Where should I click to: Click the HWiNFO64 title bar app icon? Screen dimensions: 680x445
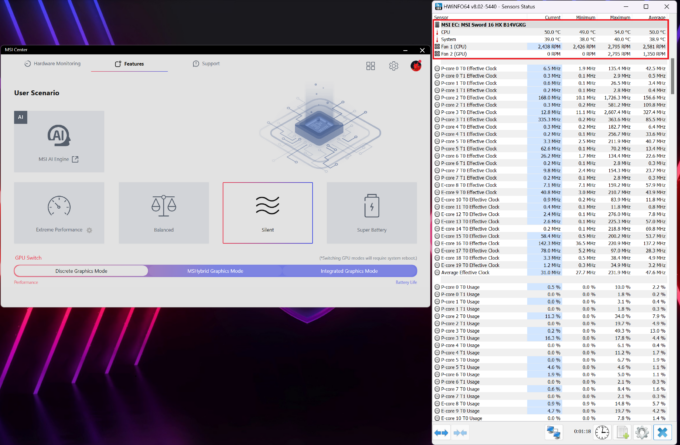click(x=438, y=7)
